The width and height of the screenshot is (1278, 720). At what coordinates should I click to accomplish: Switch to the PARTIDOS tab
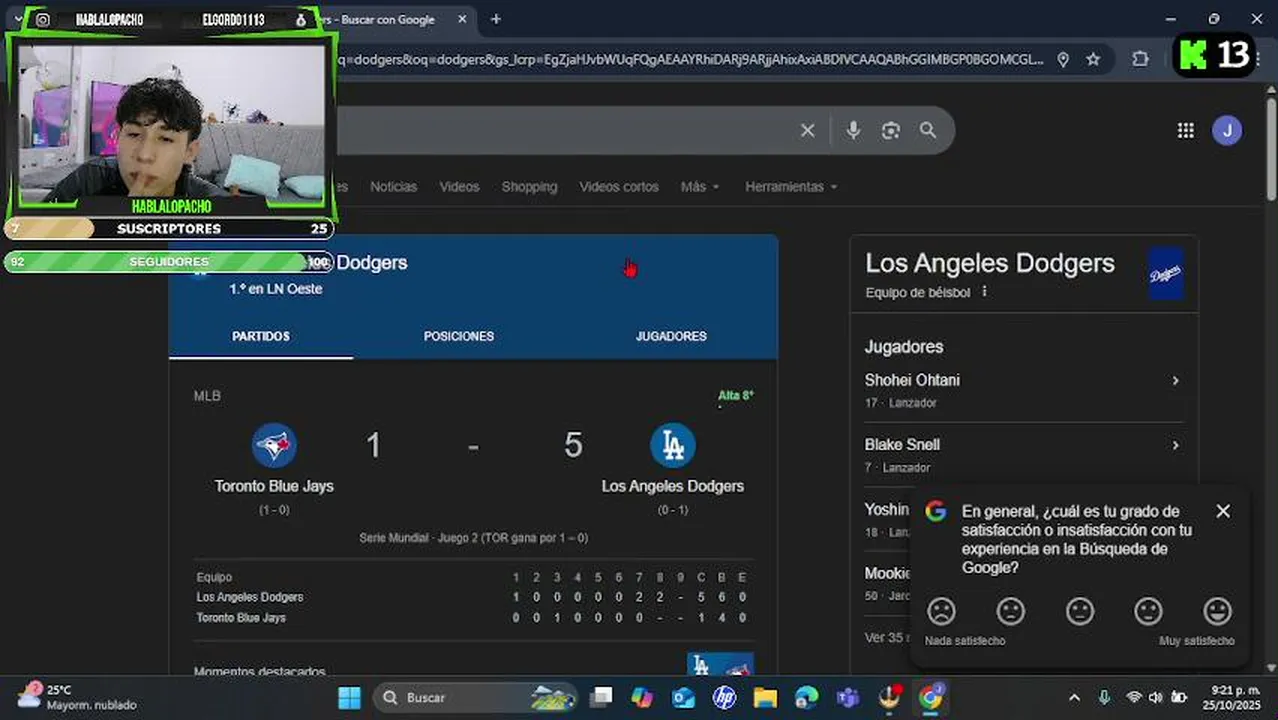(261, 336)
